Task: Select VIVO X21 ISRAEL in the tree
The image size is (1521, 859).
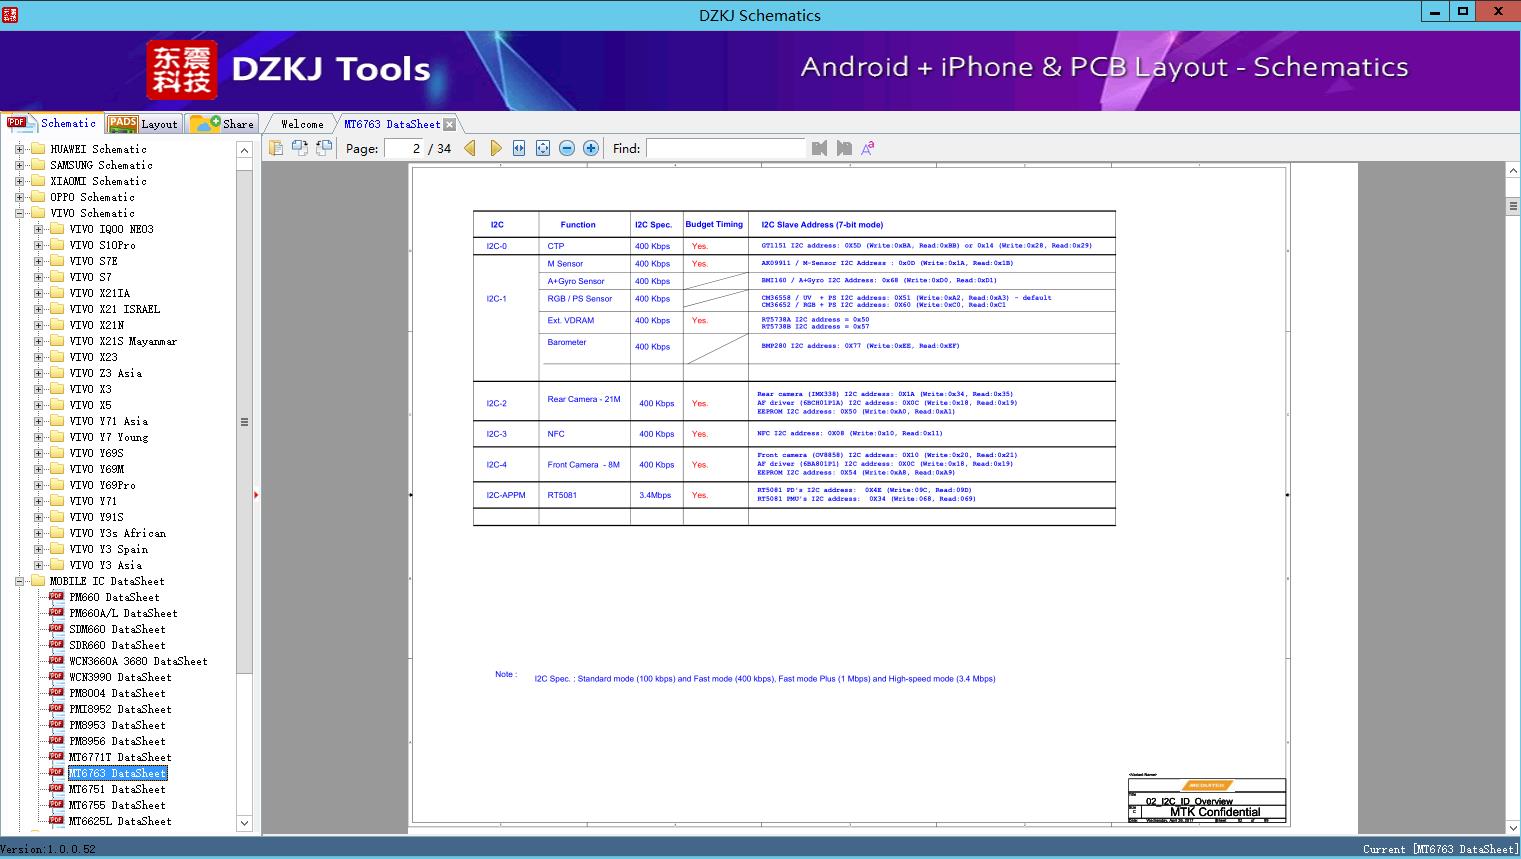Action: click(114, 309)
